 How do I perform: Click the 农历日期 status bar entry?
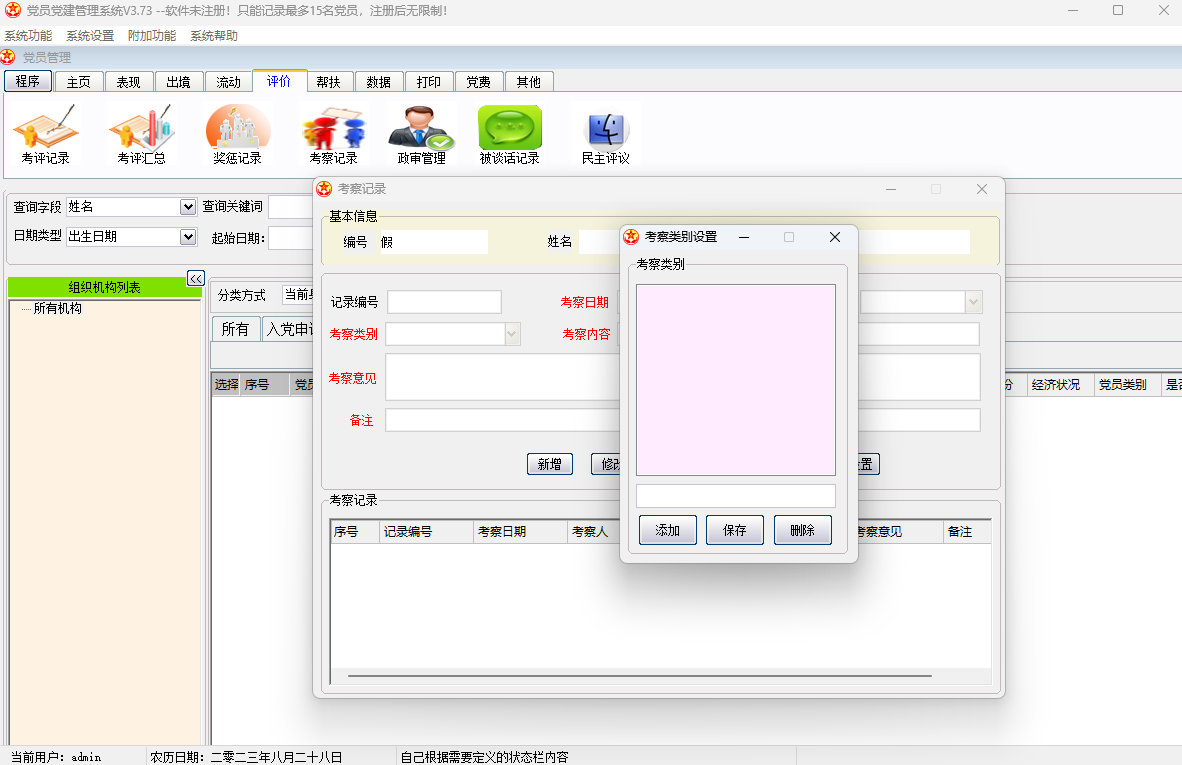246,757
